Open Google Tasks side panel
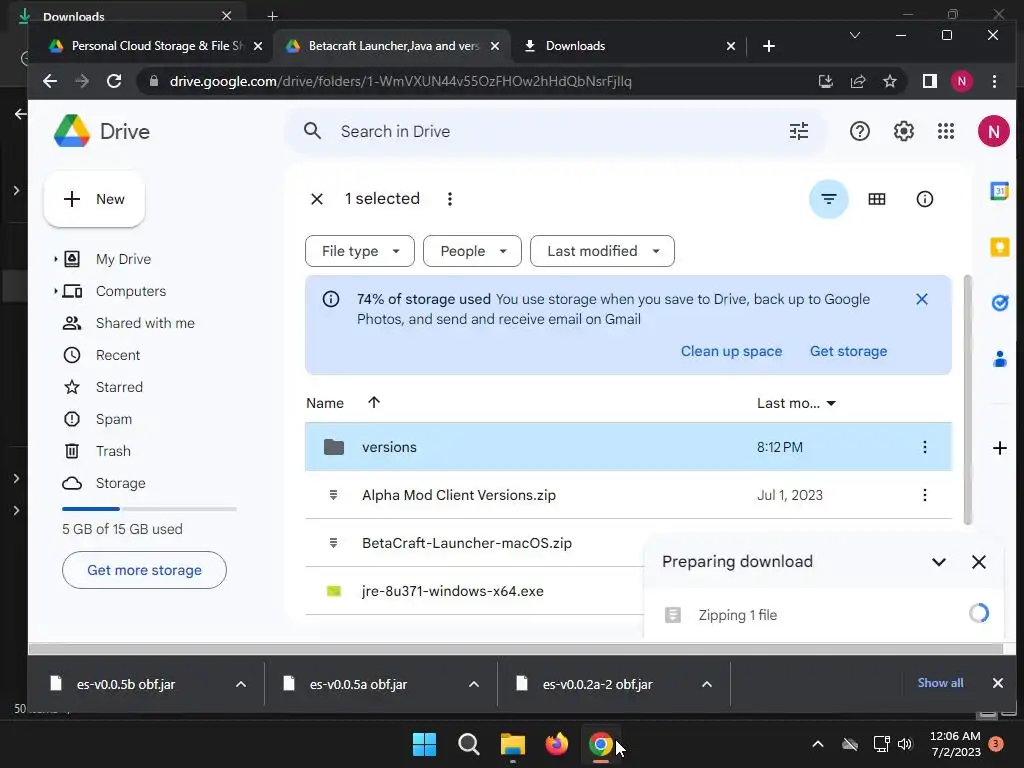1024x768 pixels. tap(999, 303)
